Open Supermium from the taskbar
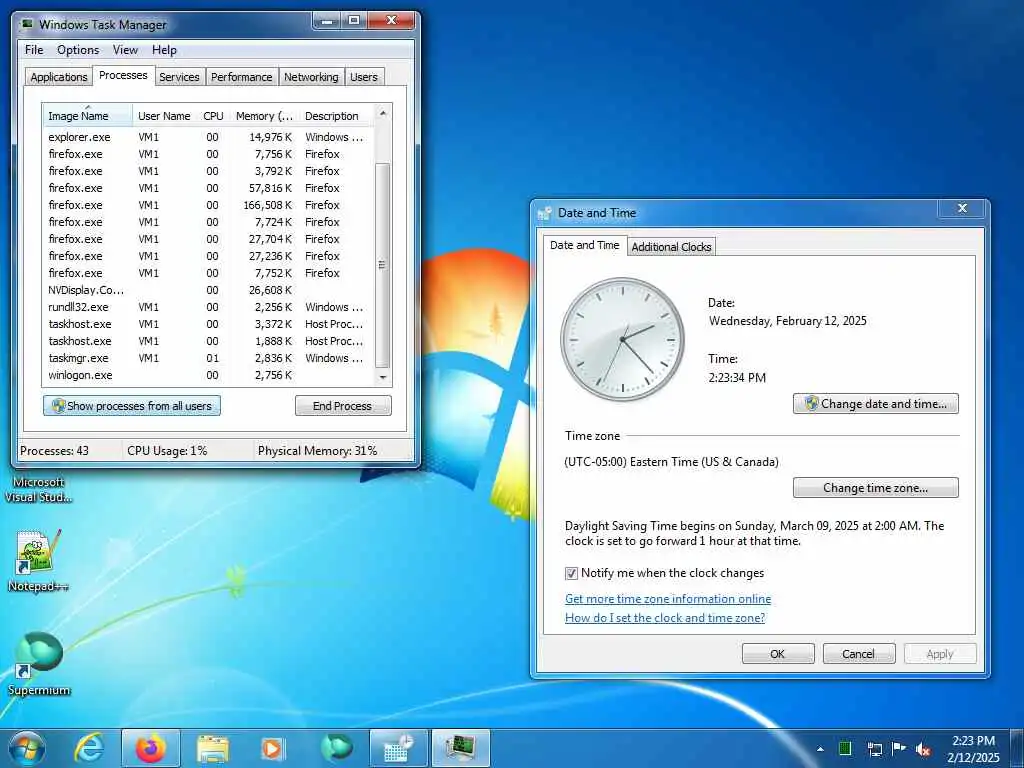 click(336, 748)
